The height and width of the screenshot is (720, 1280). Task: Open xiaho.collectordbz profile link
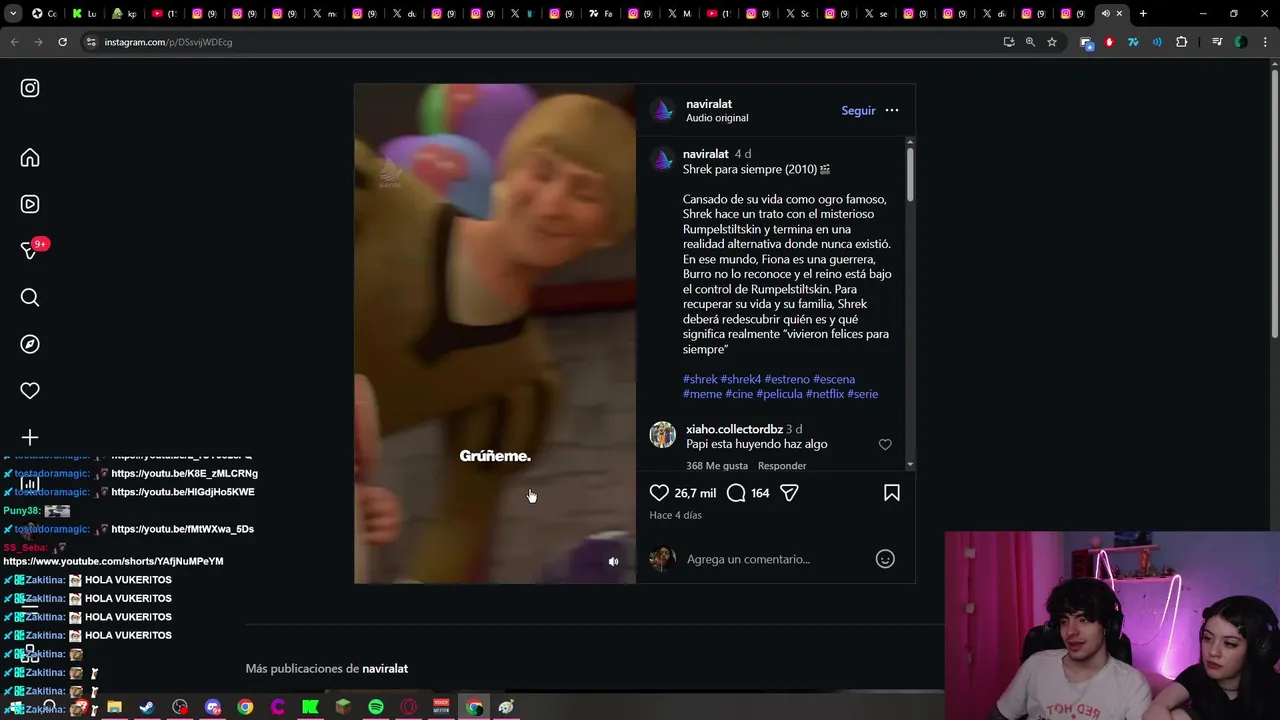point(734,429)
